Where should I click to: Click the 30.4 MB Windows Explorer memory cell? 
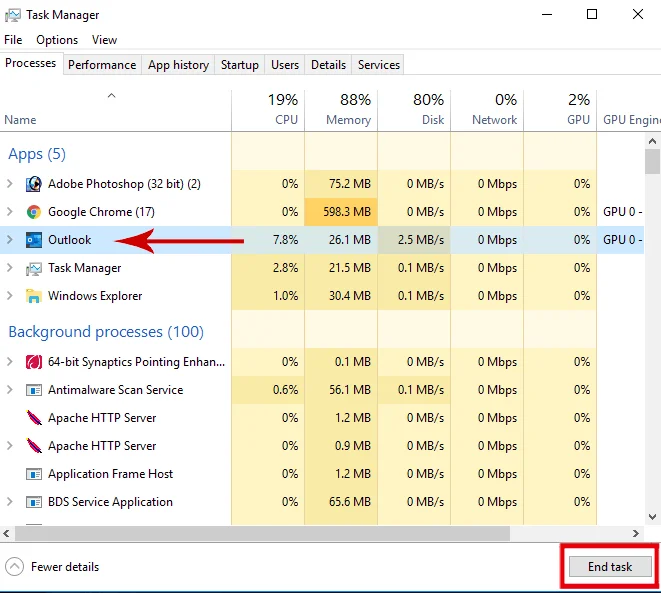341,296
